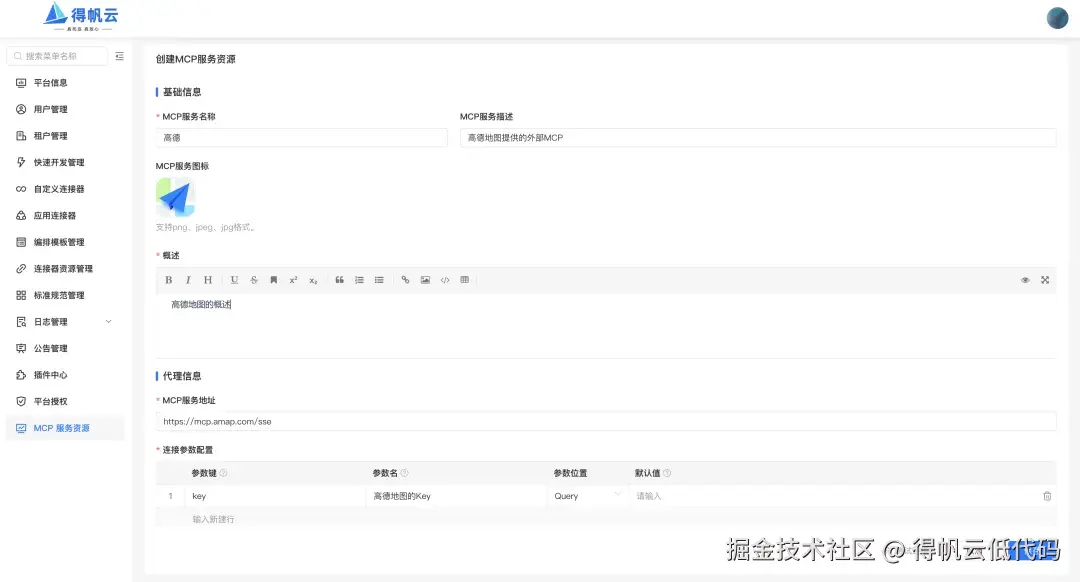Open 应用连接器 in the sidebar
The width and height of the screenshot is (1080, 582).
coord(65,216)
